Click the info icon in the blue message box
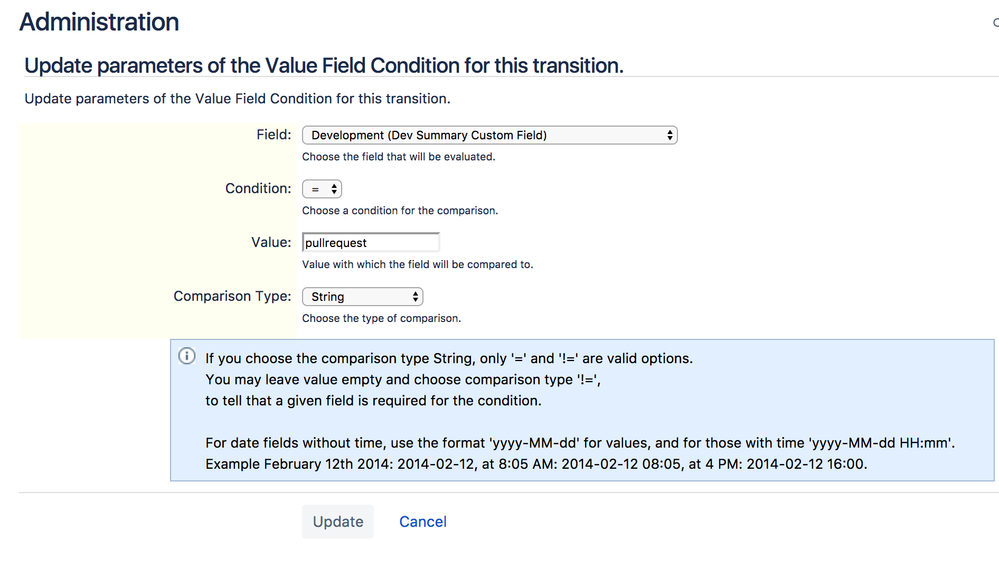 coord(187,356)
